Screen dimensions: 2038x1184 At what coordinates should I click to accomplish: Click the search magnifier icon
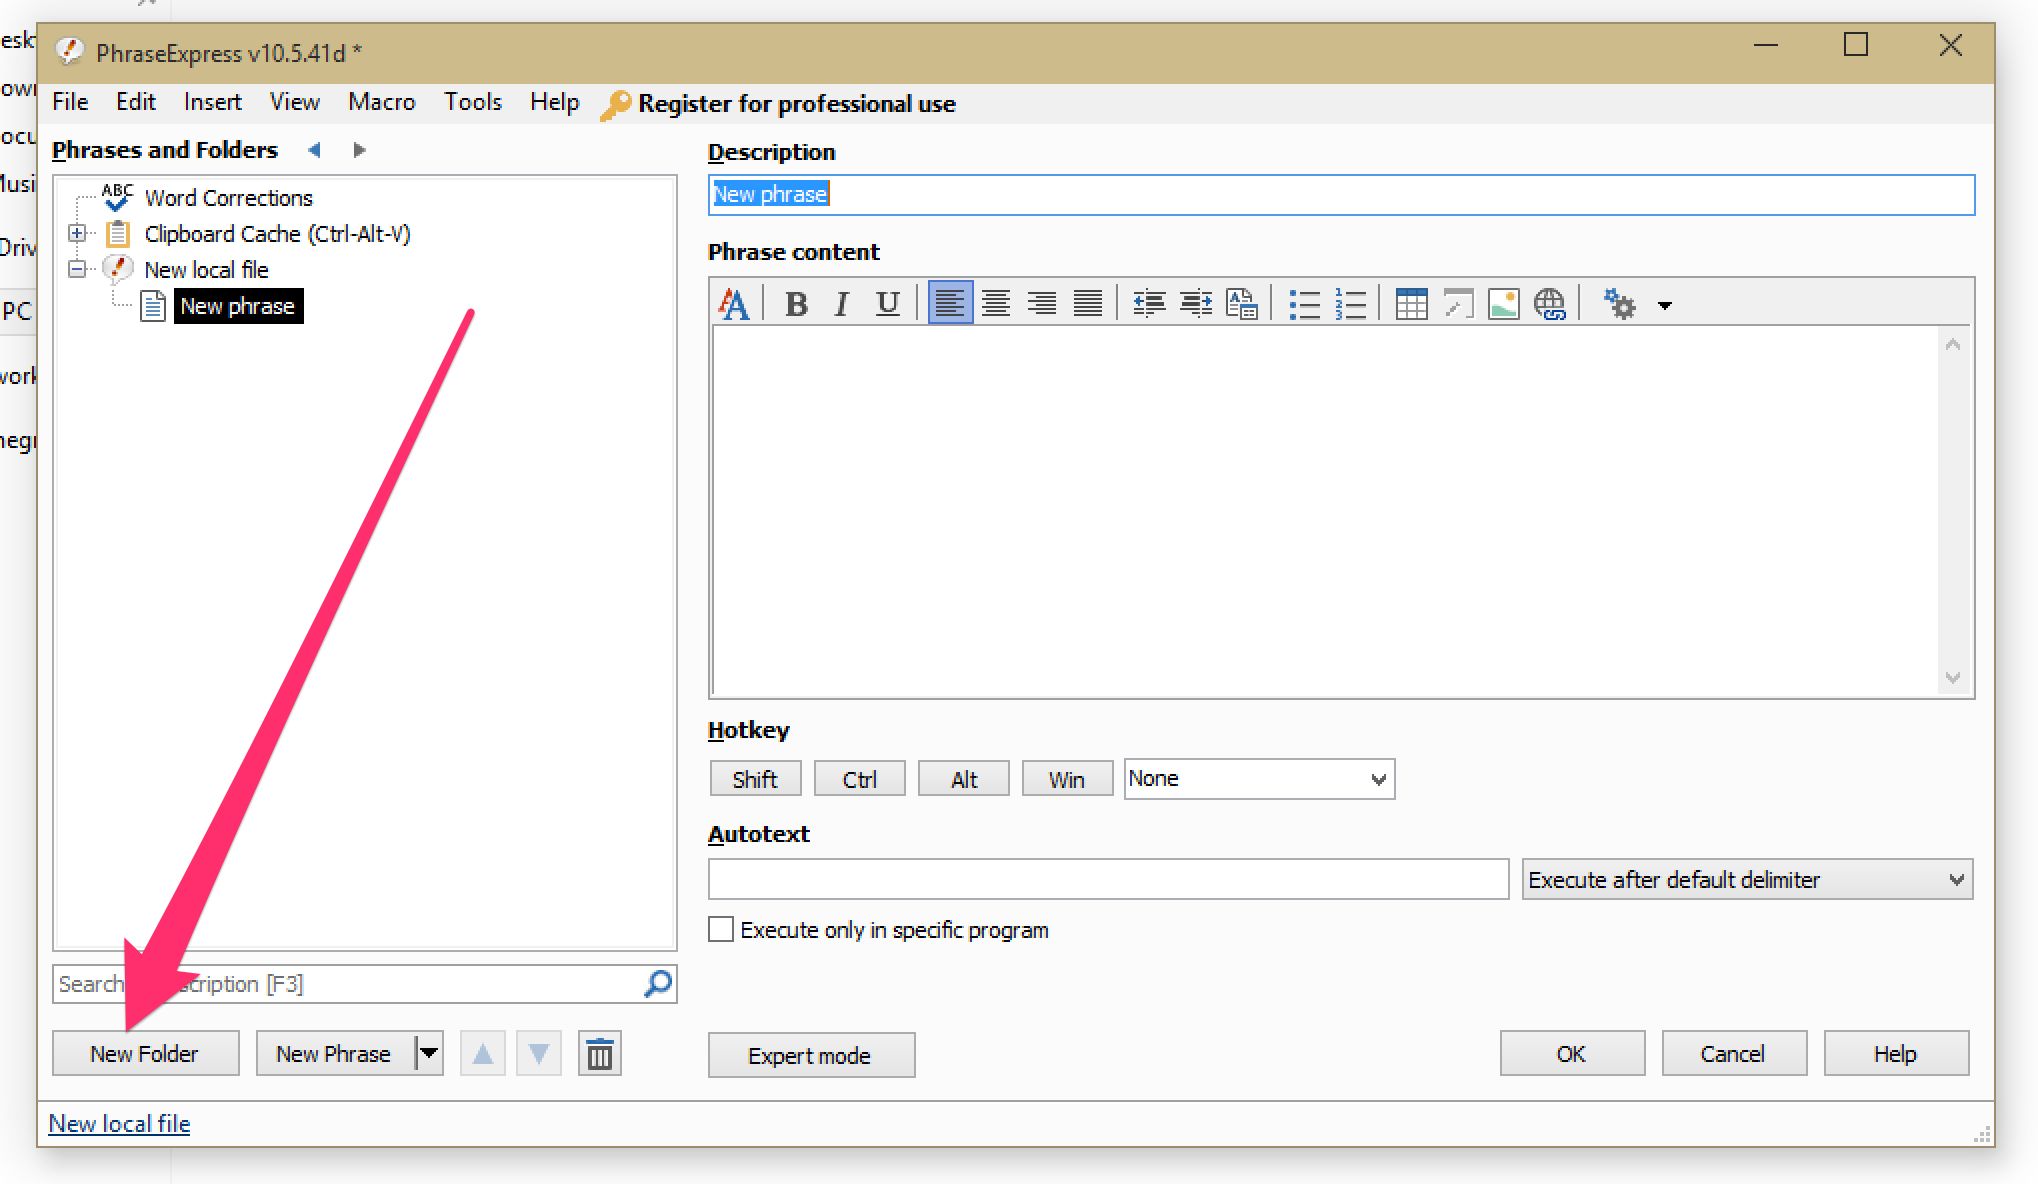[x=657, y=984]
